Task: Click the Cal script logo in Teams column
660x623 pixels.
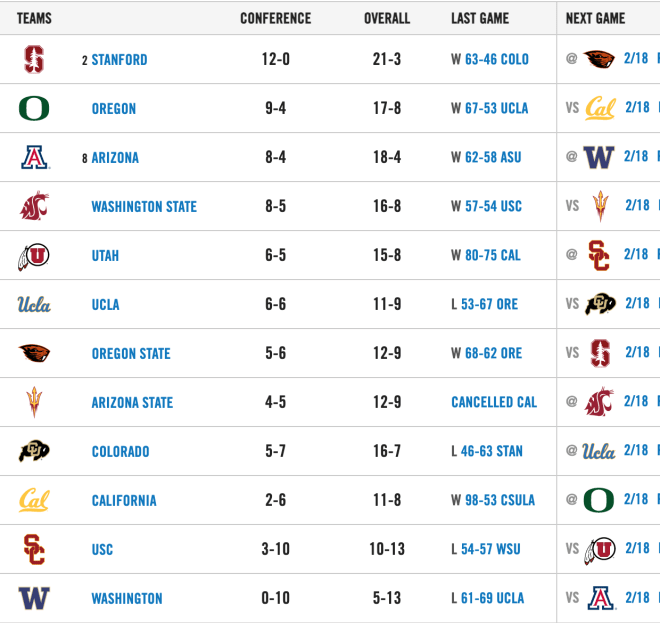Action: pyautogui.click(x=34, y=500)
